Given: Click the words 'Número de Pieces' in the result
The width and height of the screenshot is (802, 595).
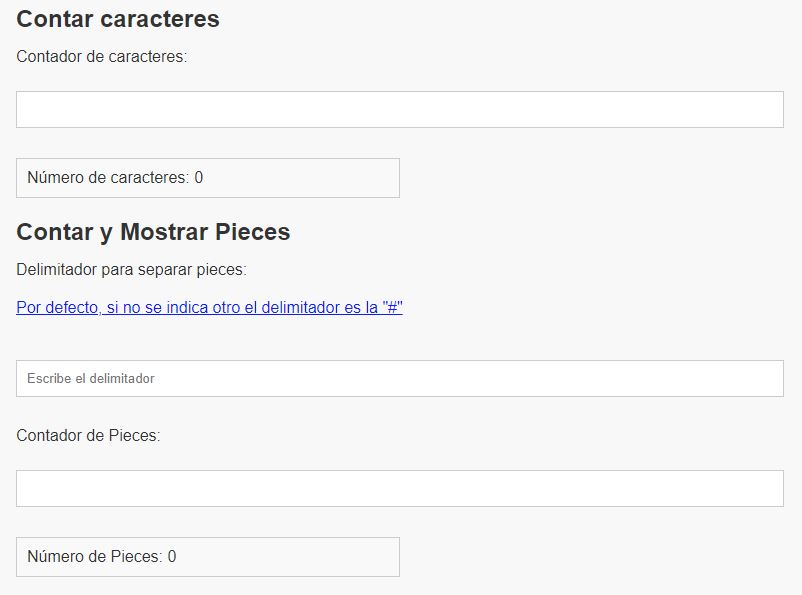Looking at the screenshot, I should [94, 557].
